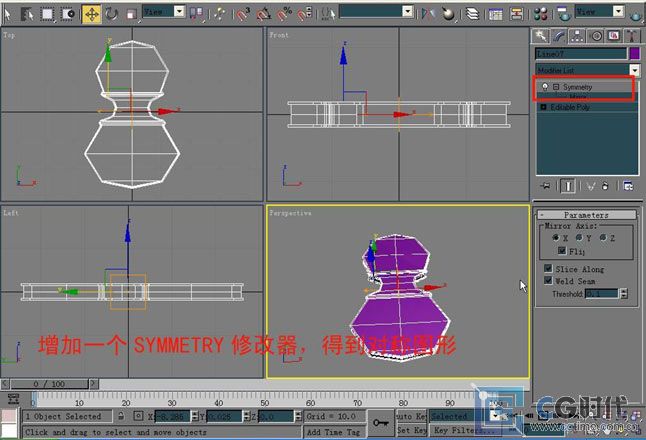Toggle Slice Along Mirror checkbox

pos(548,269)
